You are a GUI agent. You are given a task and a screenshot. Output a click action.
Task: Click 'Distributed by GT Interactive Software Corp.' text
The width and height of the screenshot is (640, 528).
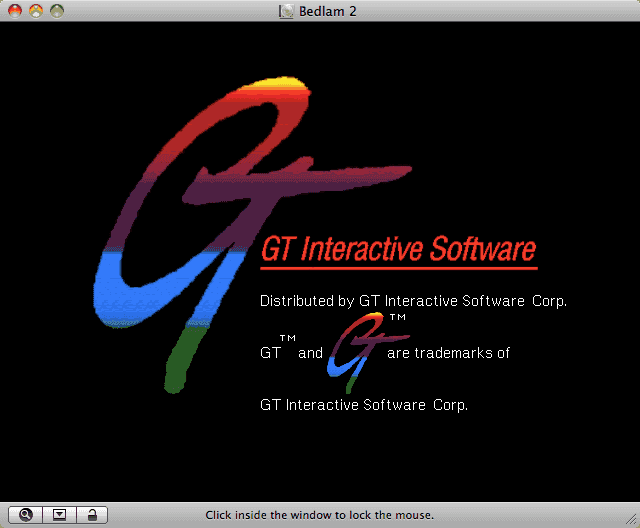pos(413,301)
